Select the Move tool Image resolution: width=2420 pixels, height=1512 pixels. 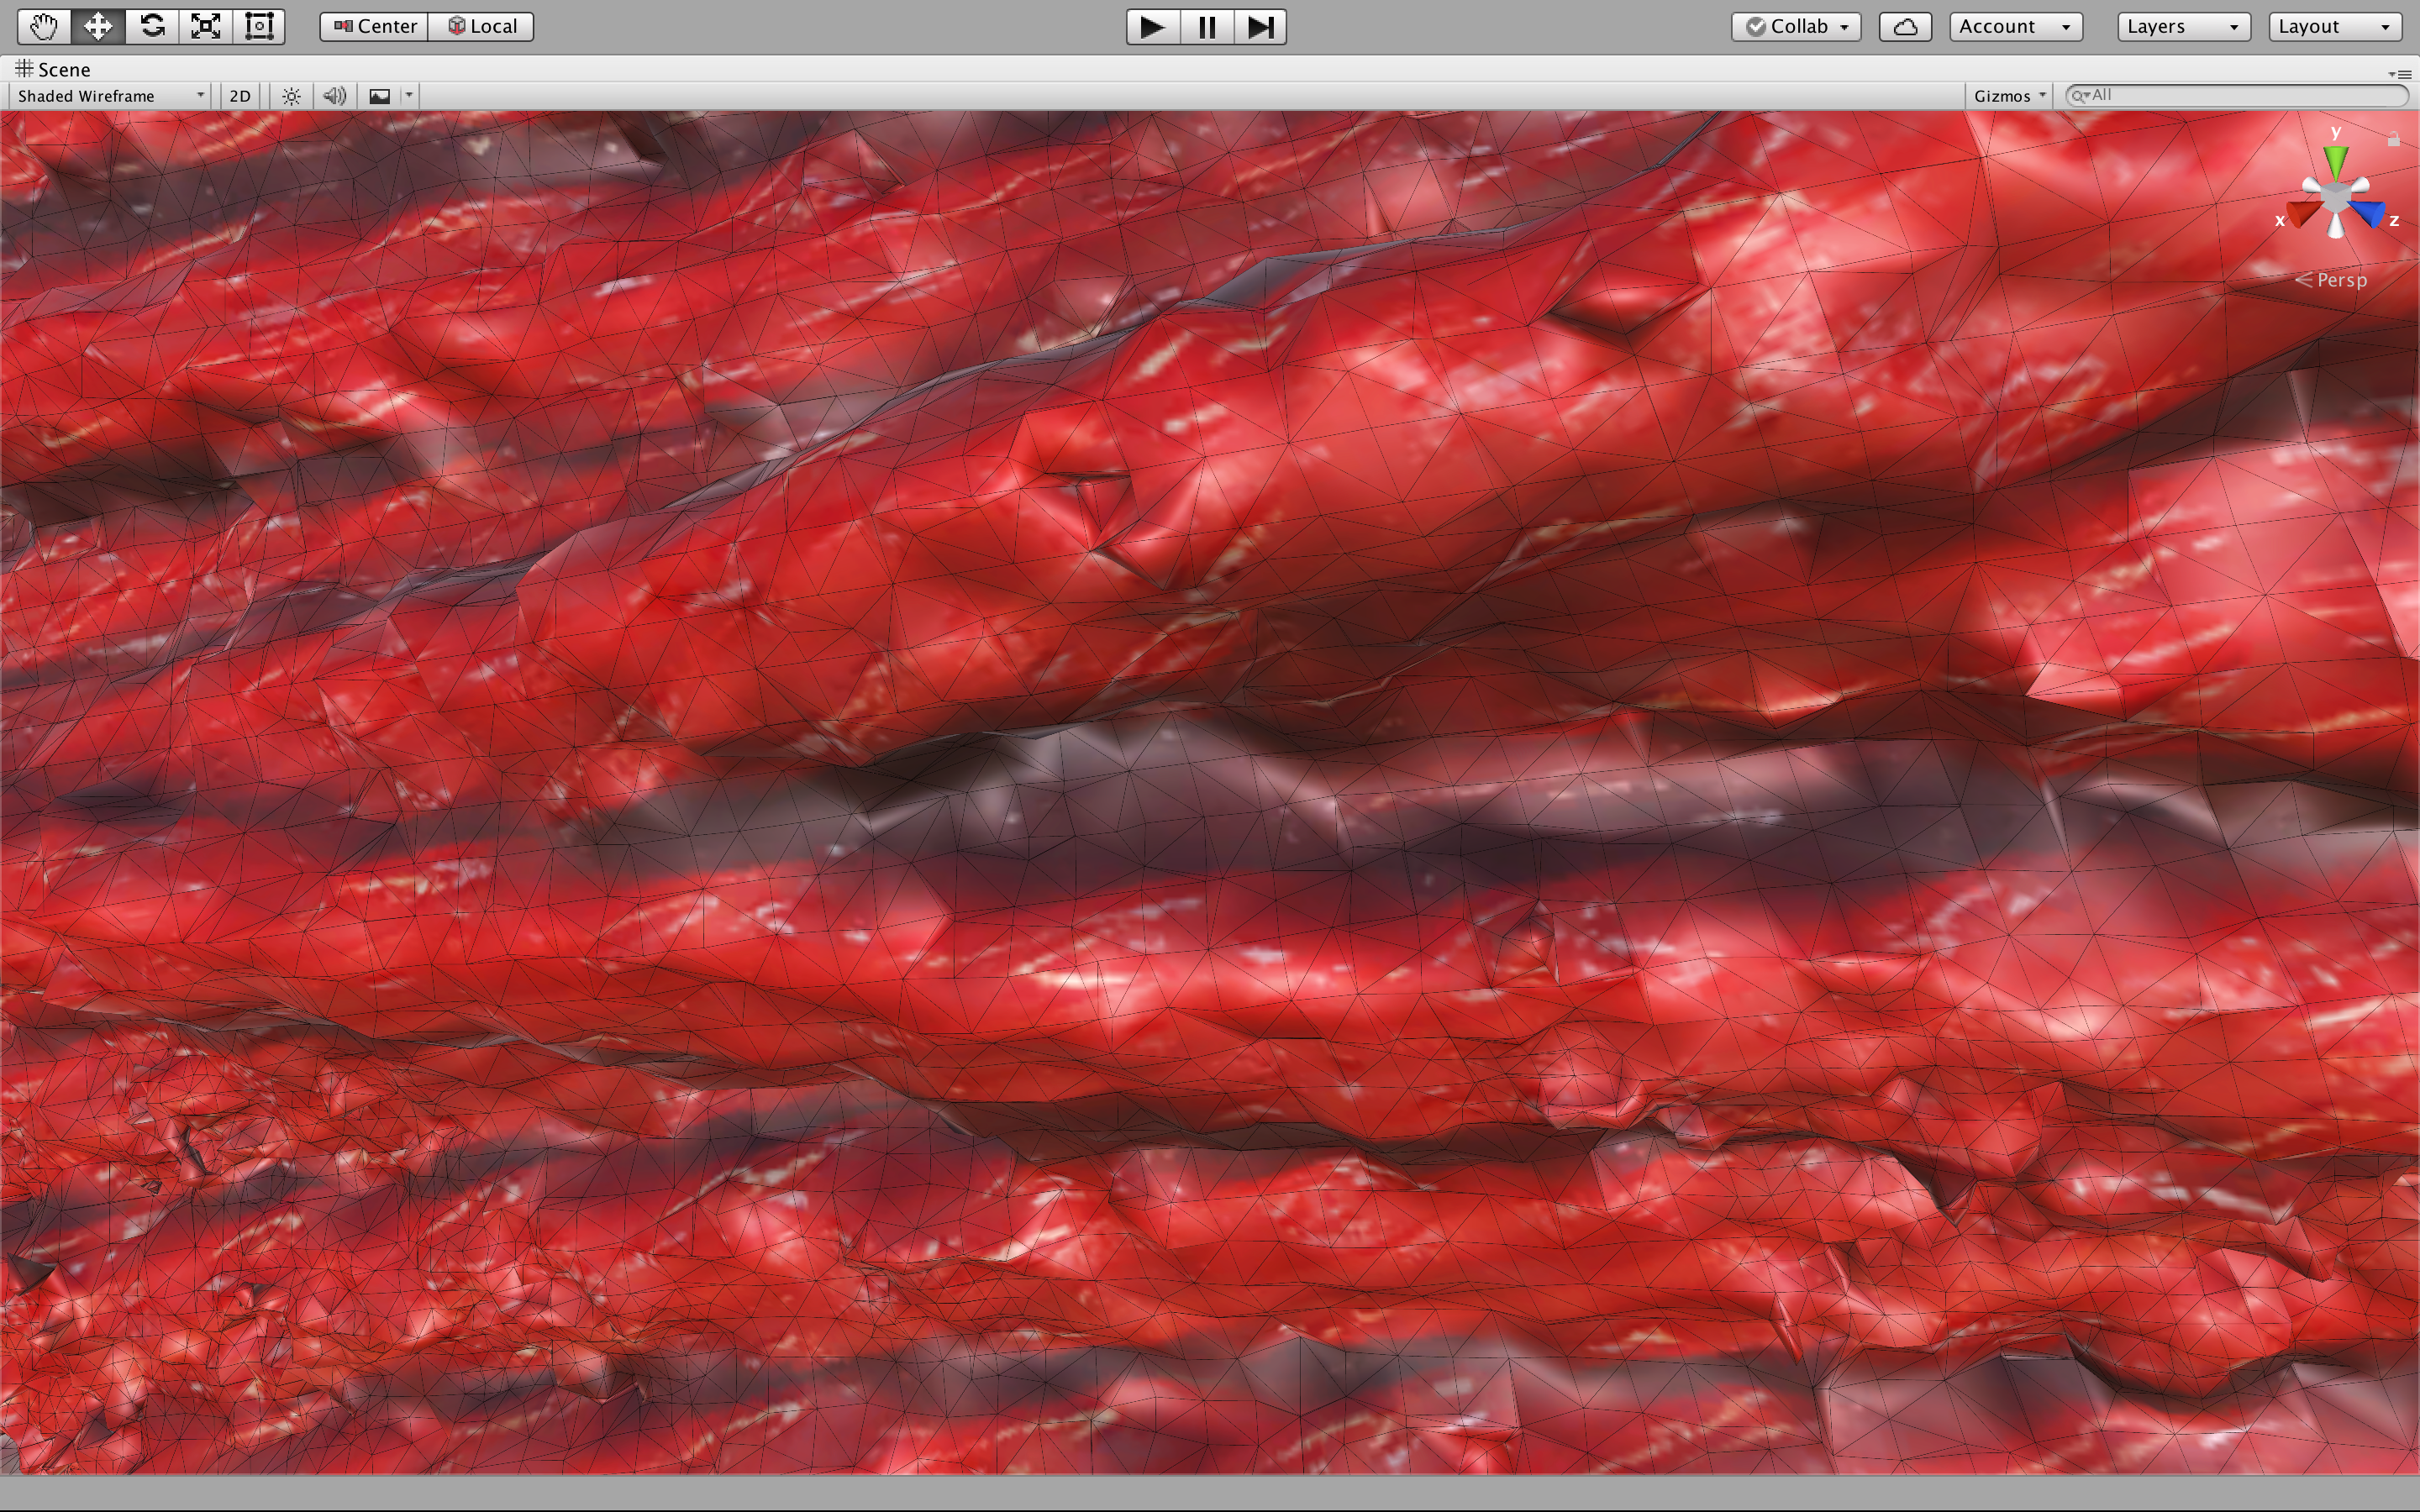(x=98, y=26)
